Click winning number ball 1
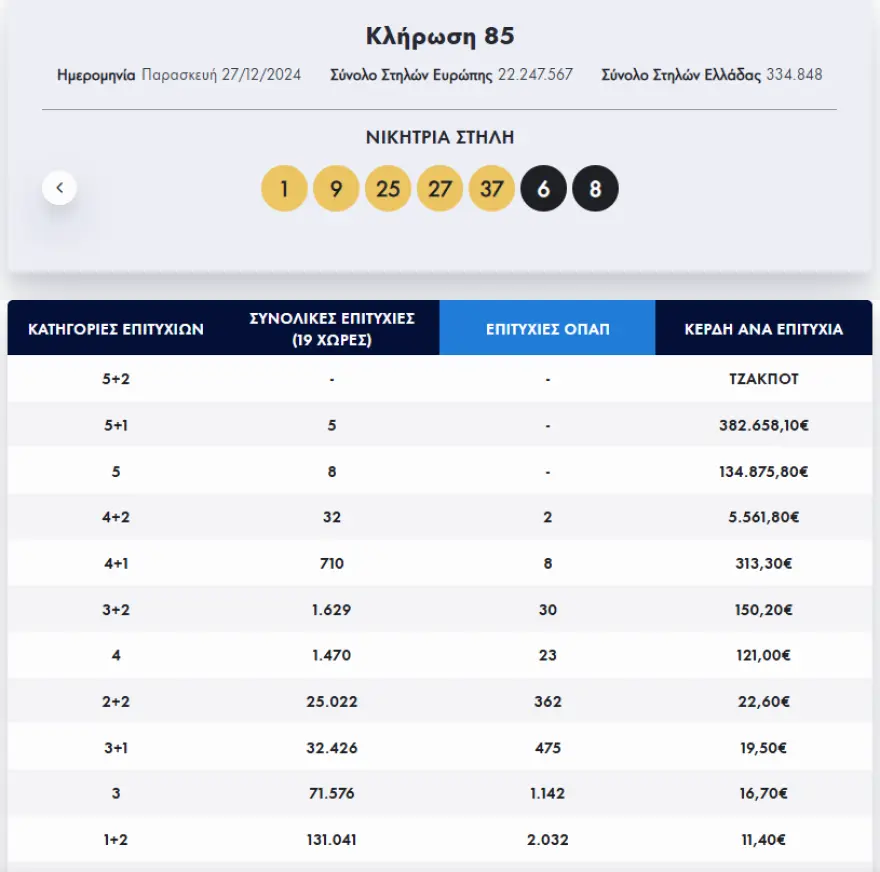880x872 pixels. click(284, 188)
